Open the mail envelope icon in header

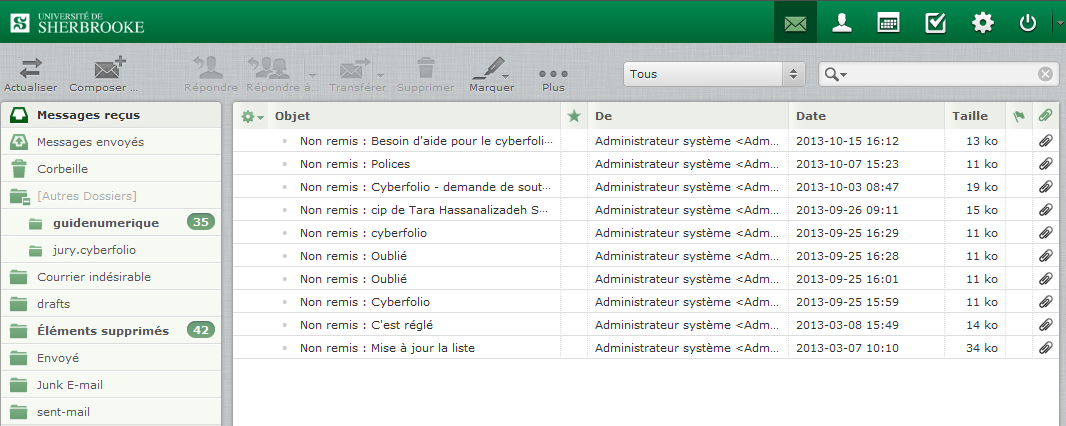click(795, 23)
